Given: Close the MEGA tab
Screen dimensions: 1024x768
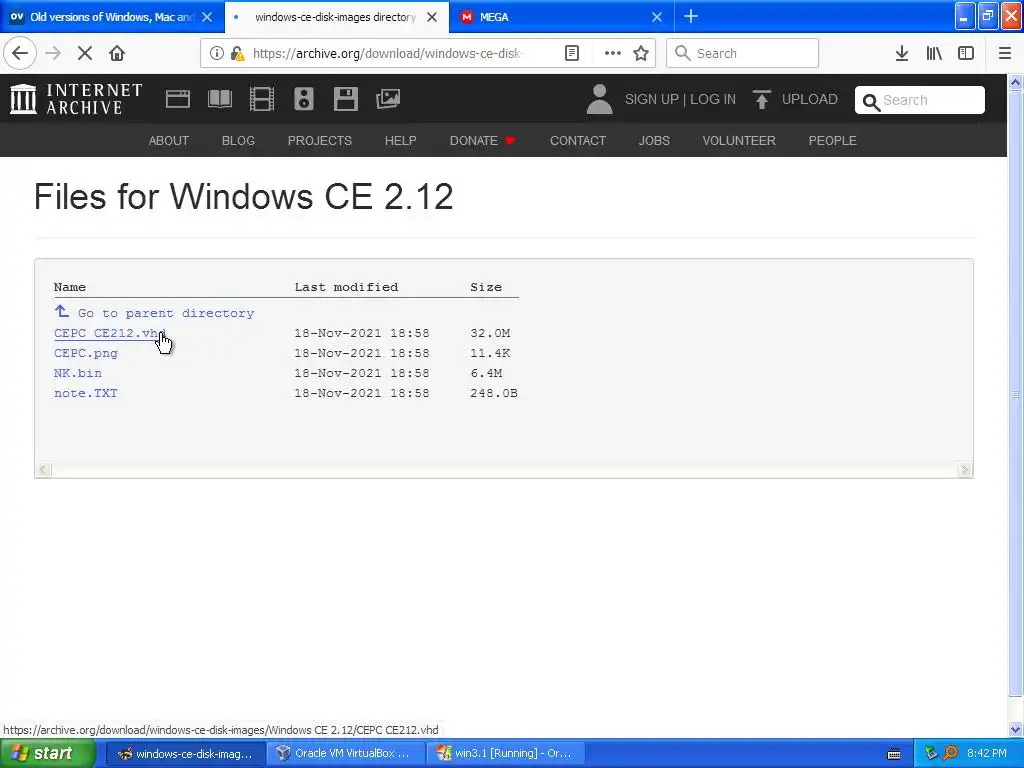Looking at the screenshot, I should click(657, 17).
